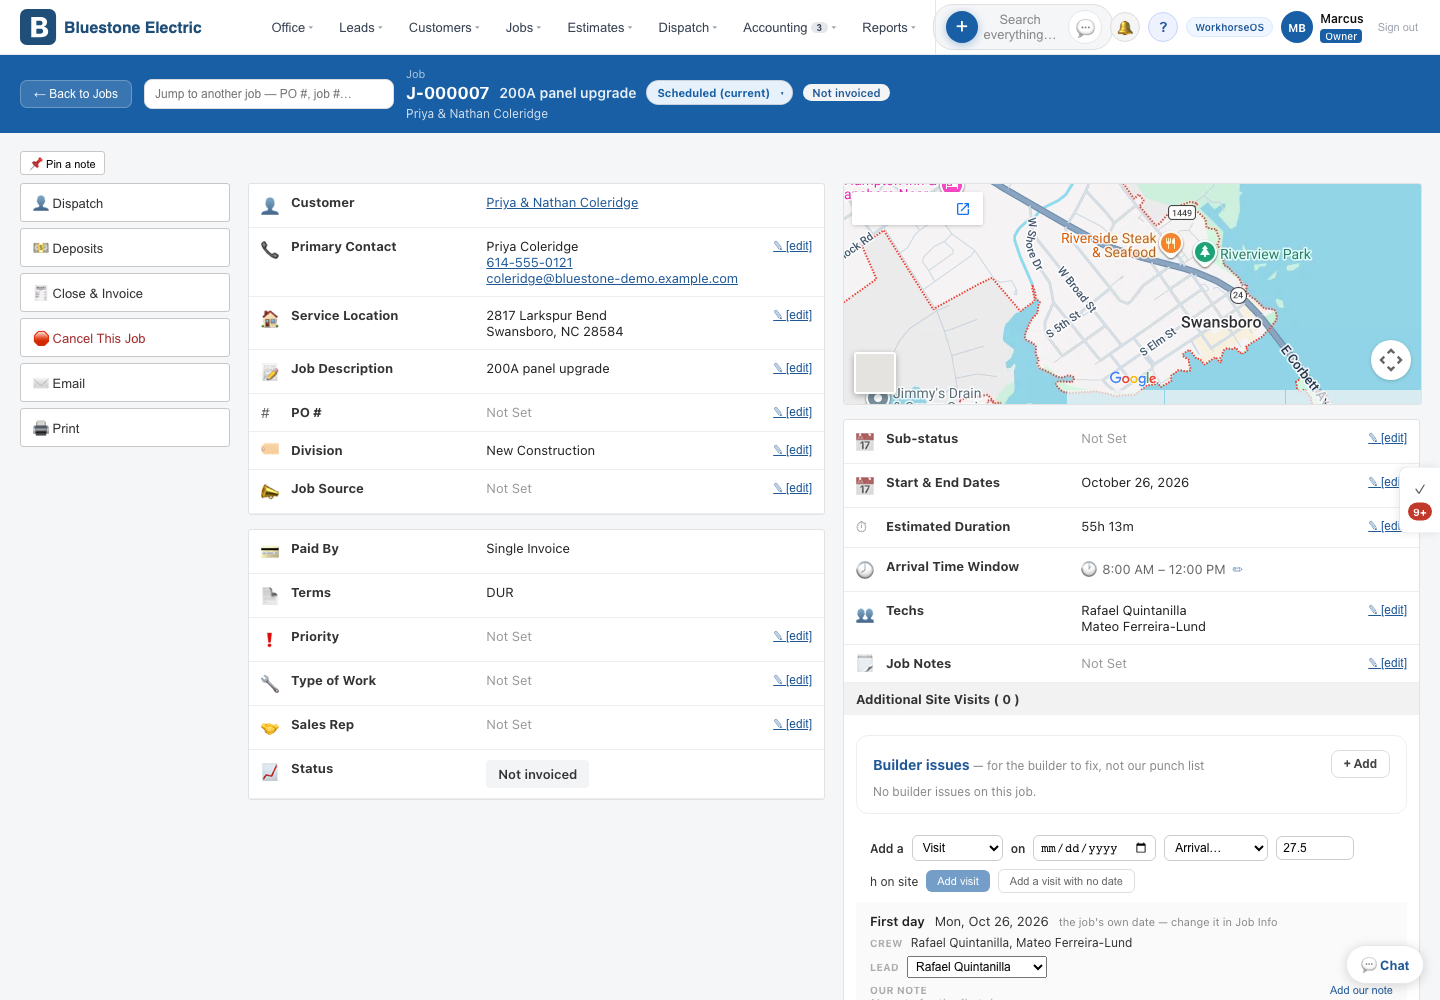Open notifications bell icon
This screenshot has height=1000, width=1440.
point(1125,28)
